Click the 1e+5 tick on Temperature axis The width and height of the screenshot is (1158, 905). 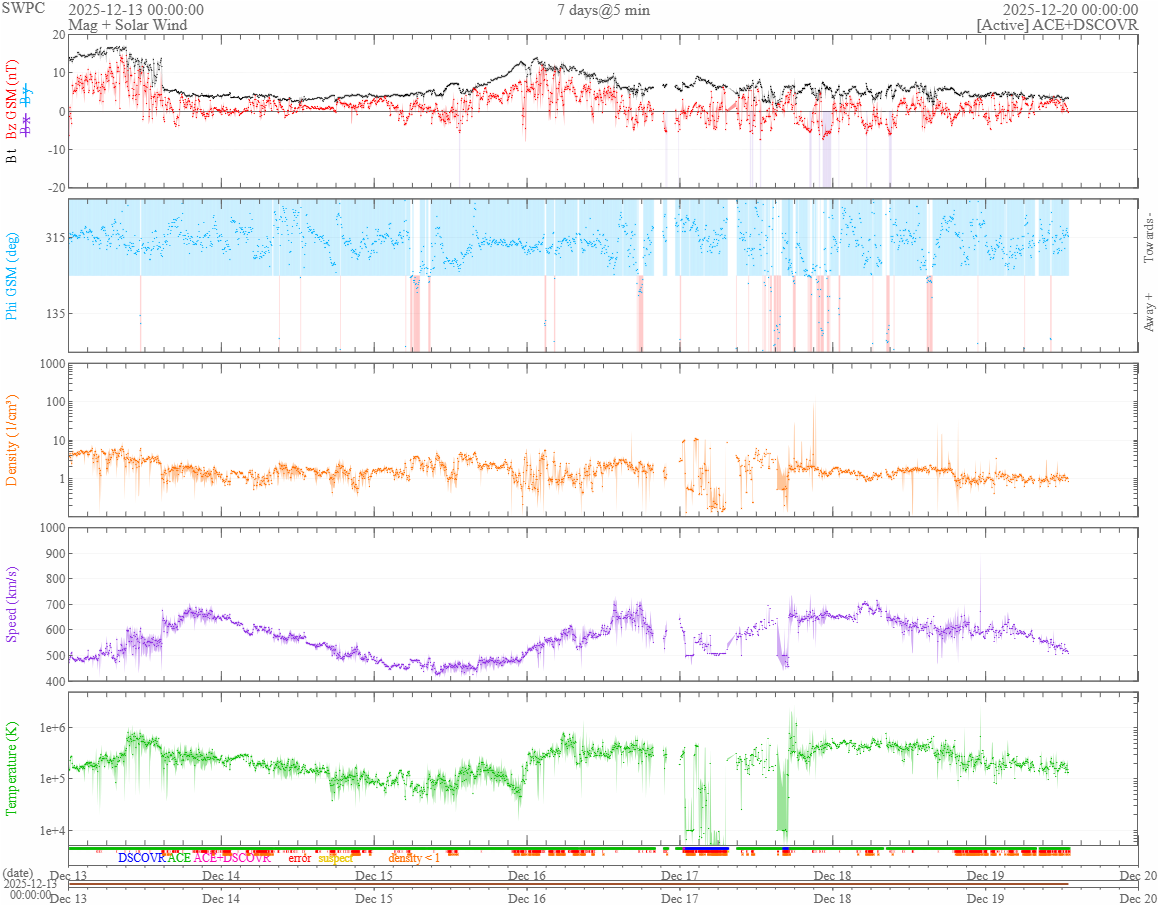(x=52, y=779)
